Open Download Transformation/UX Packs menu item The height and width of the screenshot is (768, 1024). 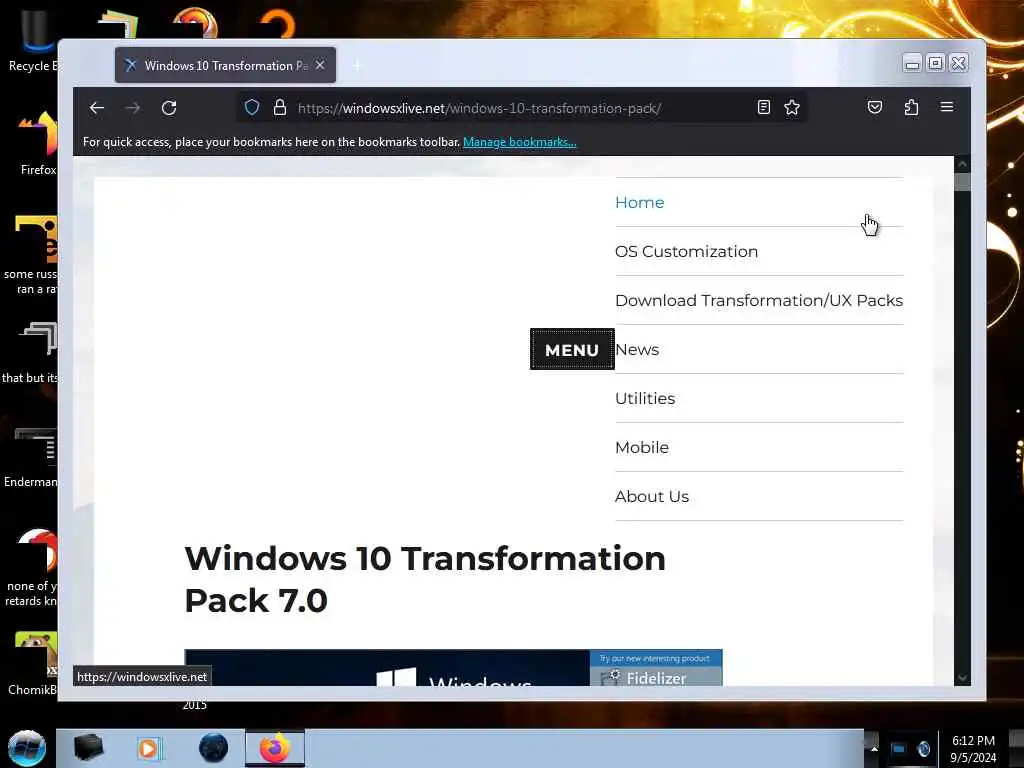coord(759,300)
